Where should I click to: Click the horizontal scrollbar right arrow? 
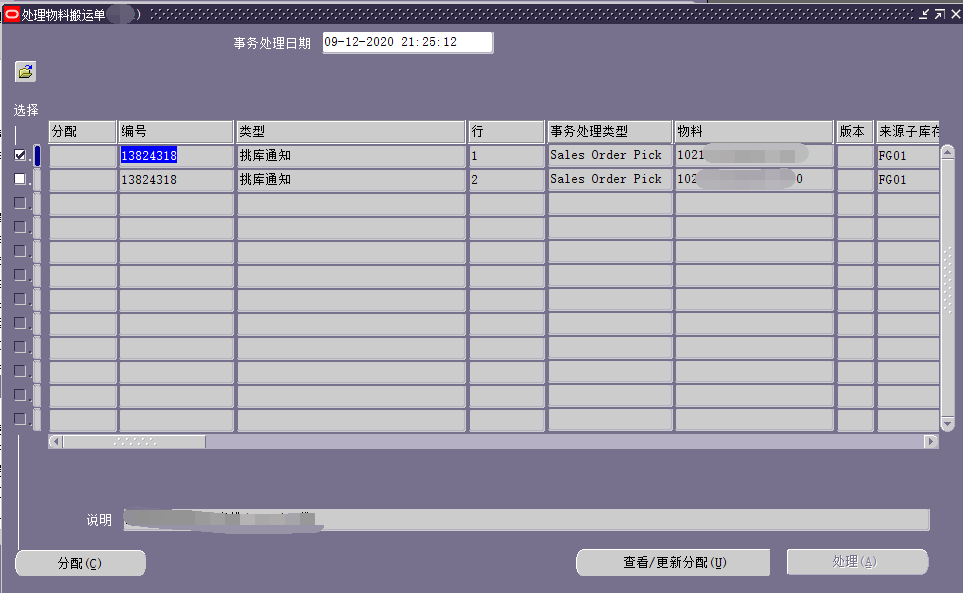pos(931,441)
